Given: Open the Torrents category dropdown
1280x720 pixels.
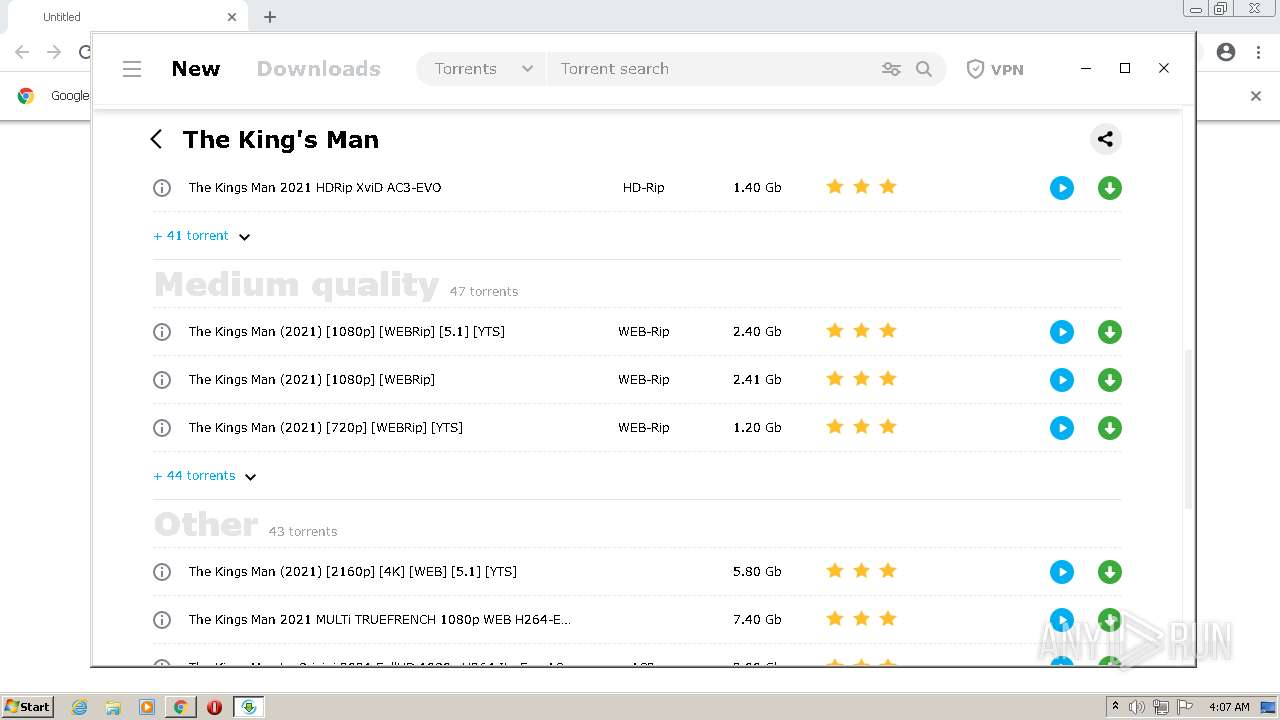Looking at the screenshot, I should 483,69.
